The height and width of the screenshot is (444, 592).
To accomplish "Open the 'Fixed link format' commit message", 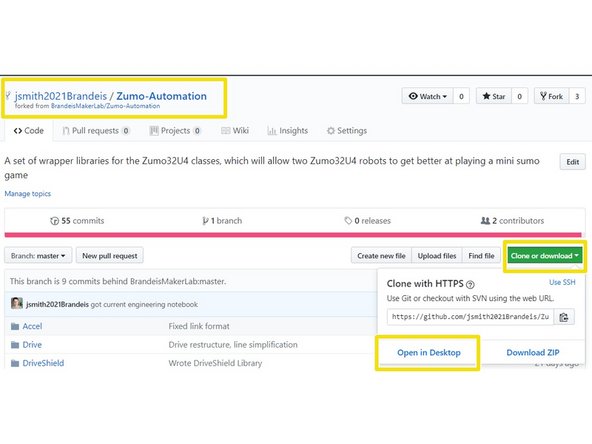I will (199, 326).
